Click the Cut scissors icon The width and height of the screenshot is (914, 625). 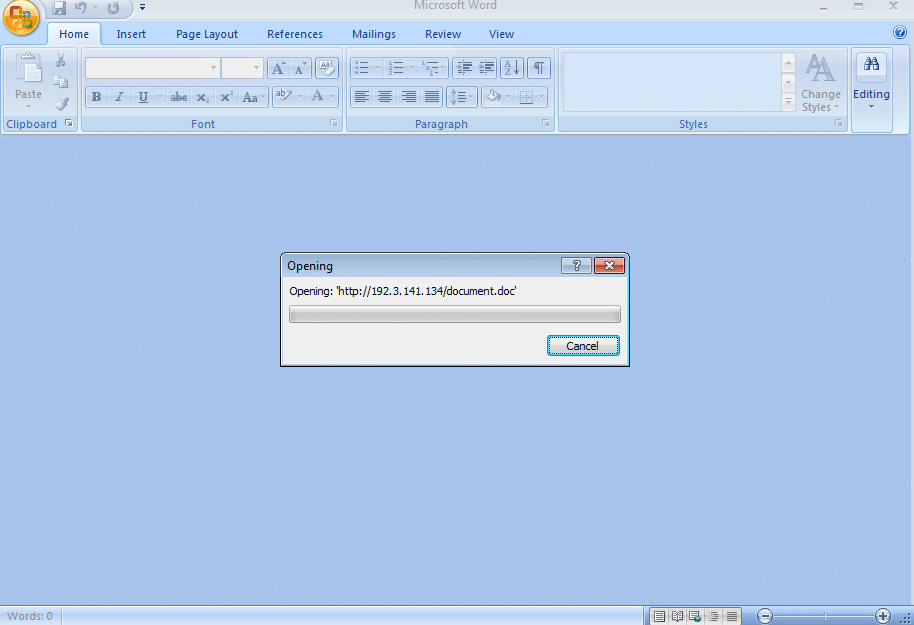(60, 60)
